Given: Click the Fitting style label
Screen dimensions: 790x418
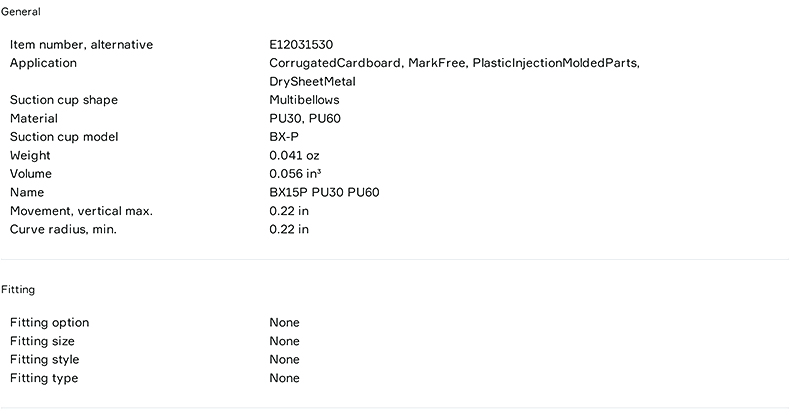Looking at the screenshot, I should coord(45,360).
